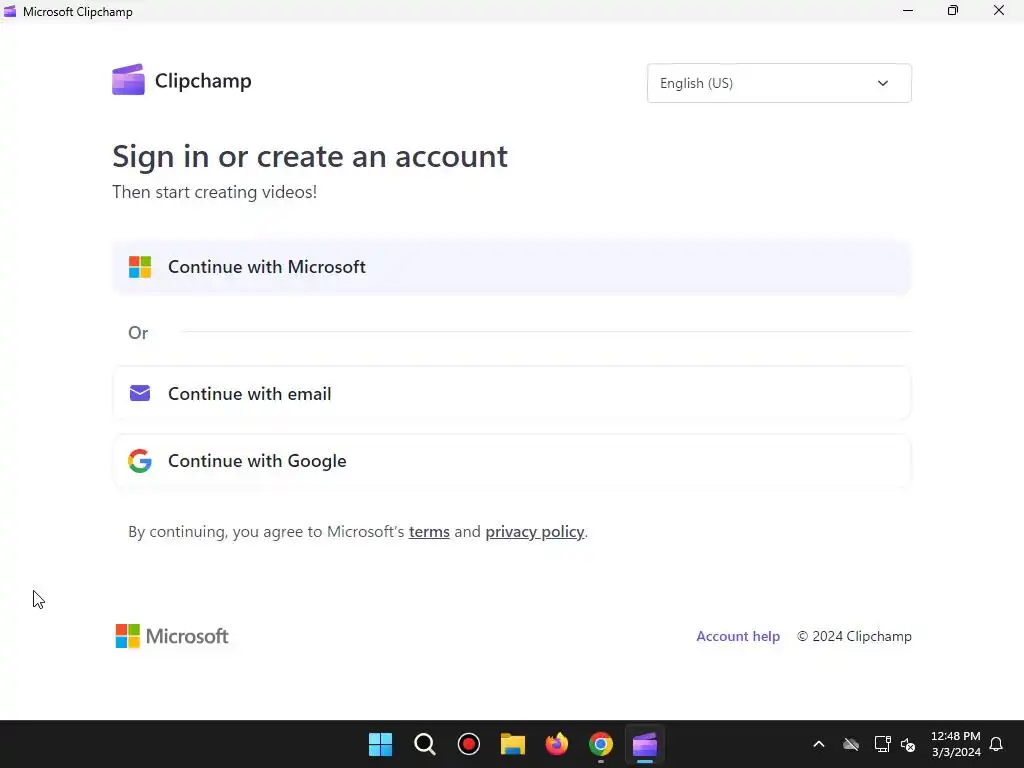The height and width of the screenshot is (768, 1024).
Task: Choose Continue with email option
Action: coord(511,393)
